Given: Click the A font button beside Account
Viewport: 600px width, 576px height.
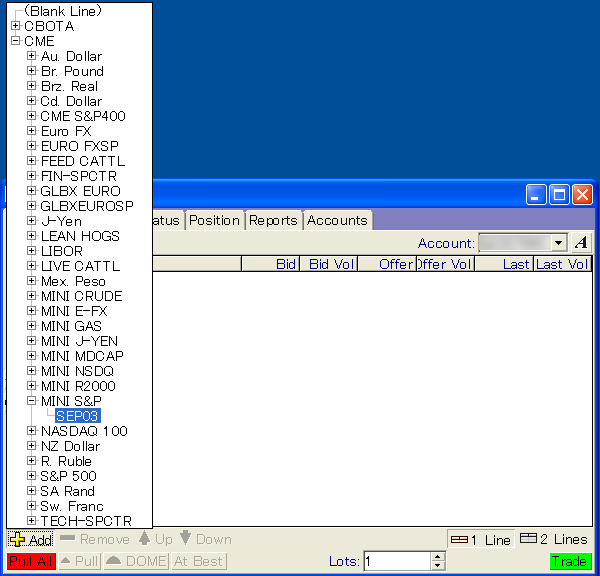Looking at the screenshot, I should pyautogui.click(x=582, y=242).
